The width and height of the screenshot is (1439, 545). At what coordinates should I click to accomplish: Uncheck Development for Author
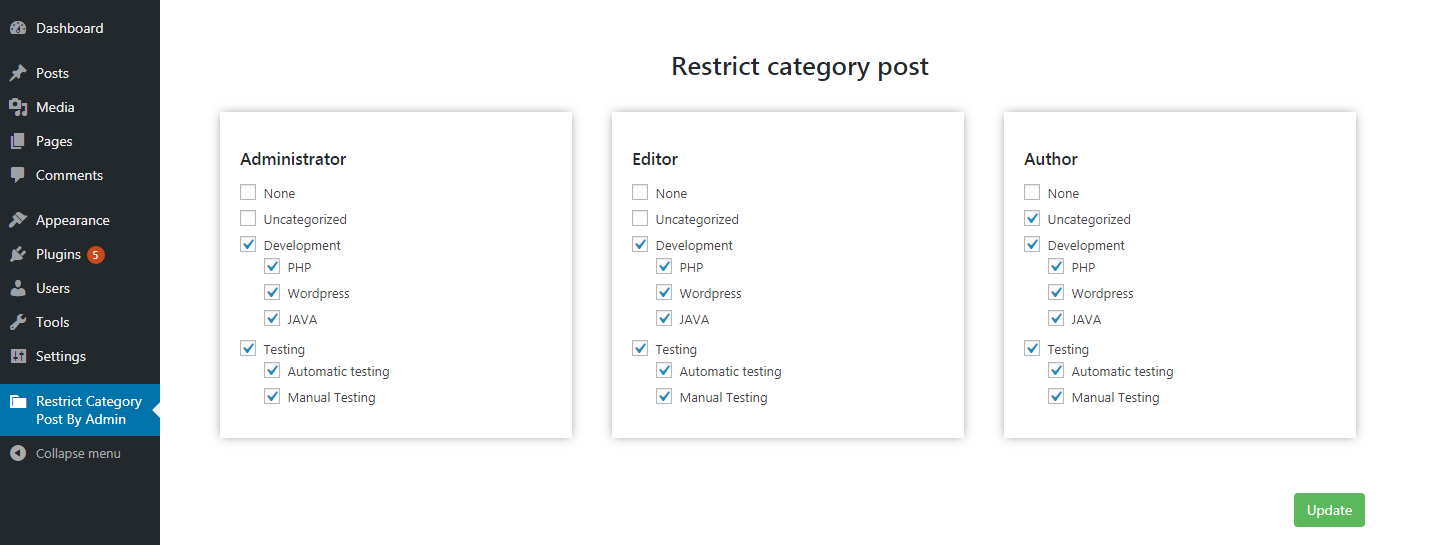click(1032, 244)
